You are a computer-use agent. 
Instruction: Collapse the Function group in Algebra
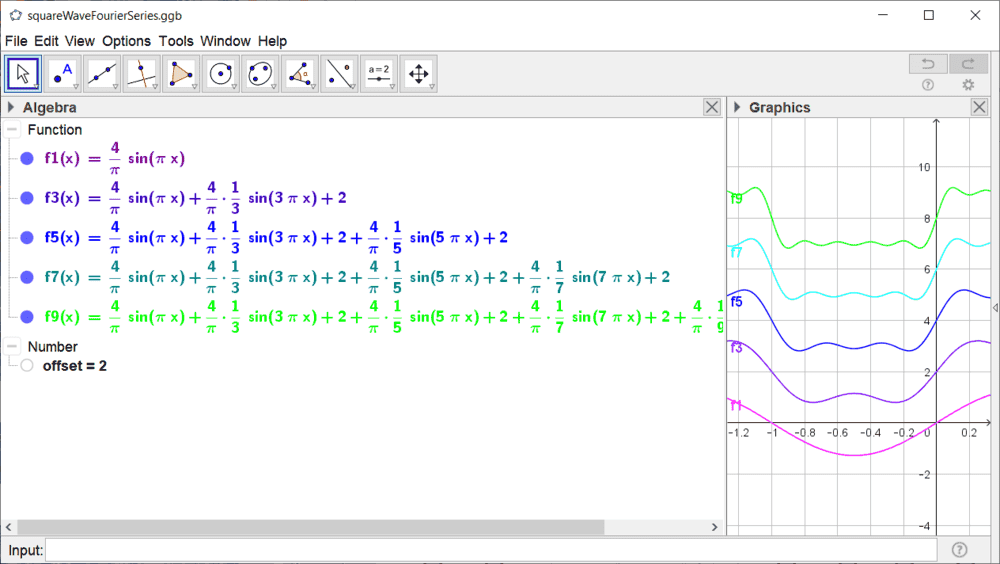(x=12, y=130)
